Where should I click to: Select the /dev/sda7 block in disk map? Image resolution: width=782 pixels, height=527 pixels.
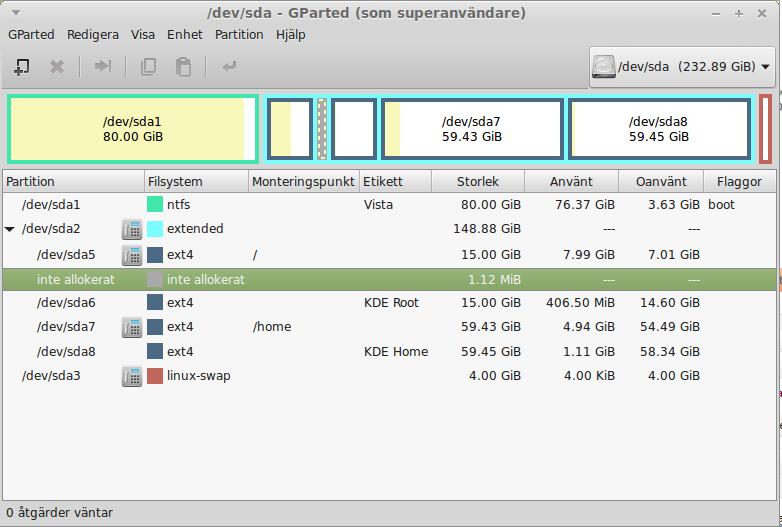point(472,129)
